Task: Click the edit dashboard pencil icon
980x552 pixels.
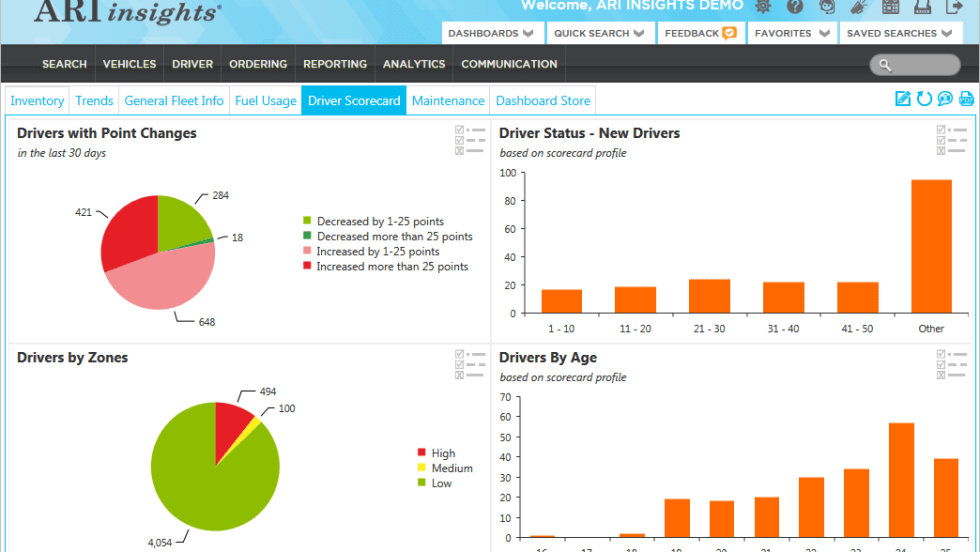Action: point(903,98)
